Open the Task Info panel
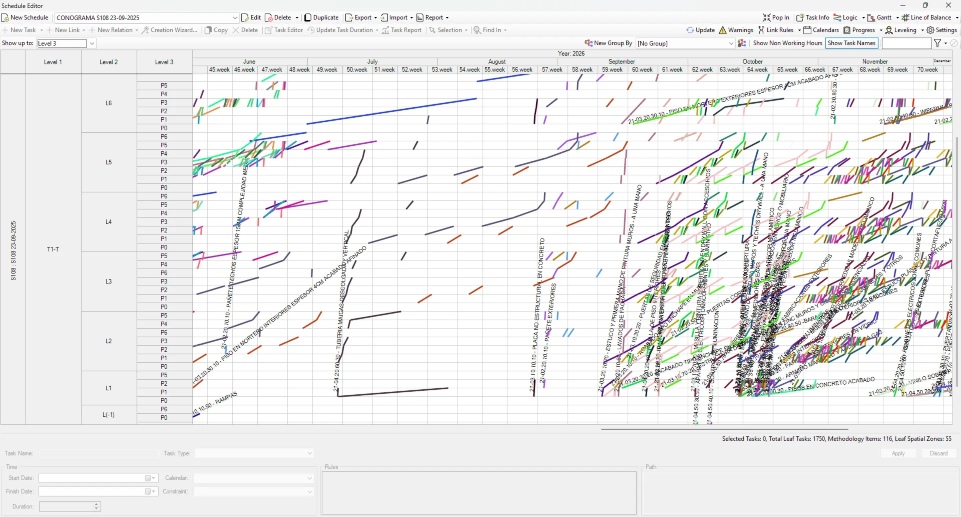 [812, 17]
